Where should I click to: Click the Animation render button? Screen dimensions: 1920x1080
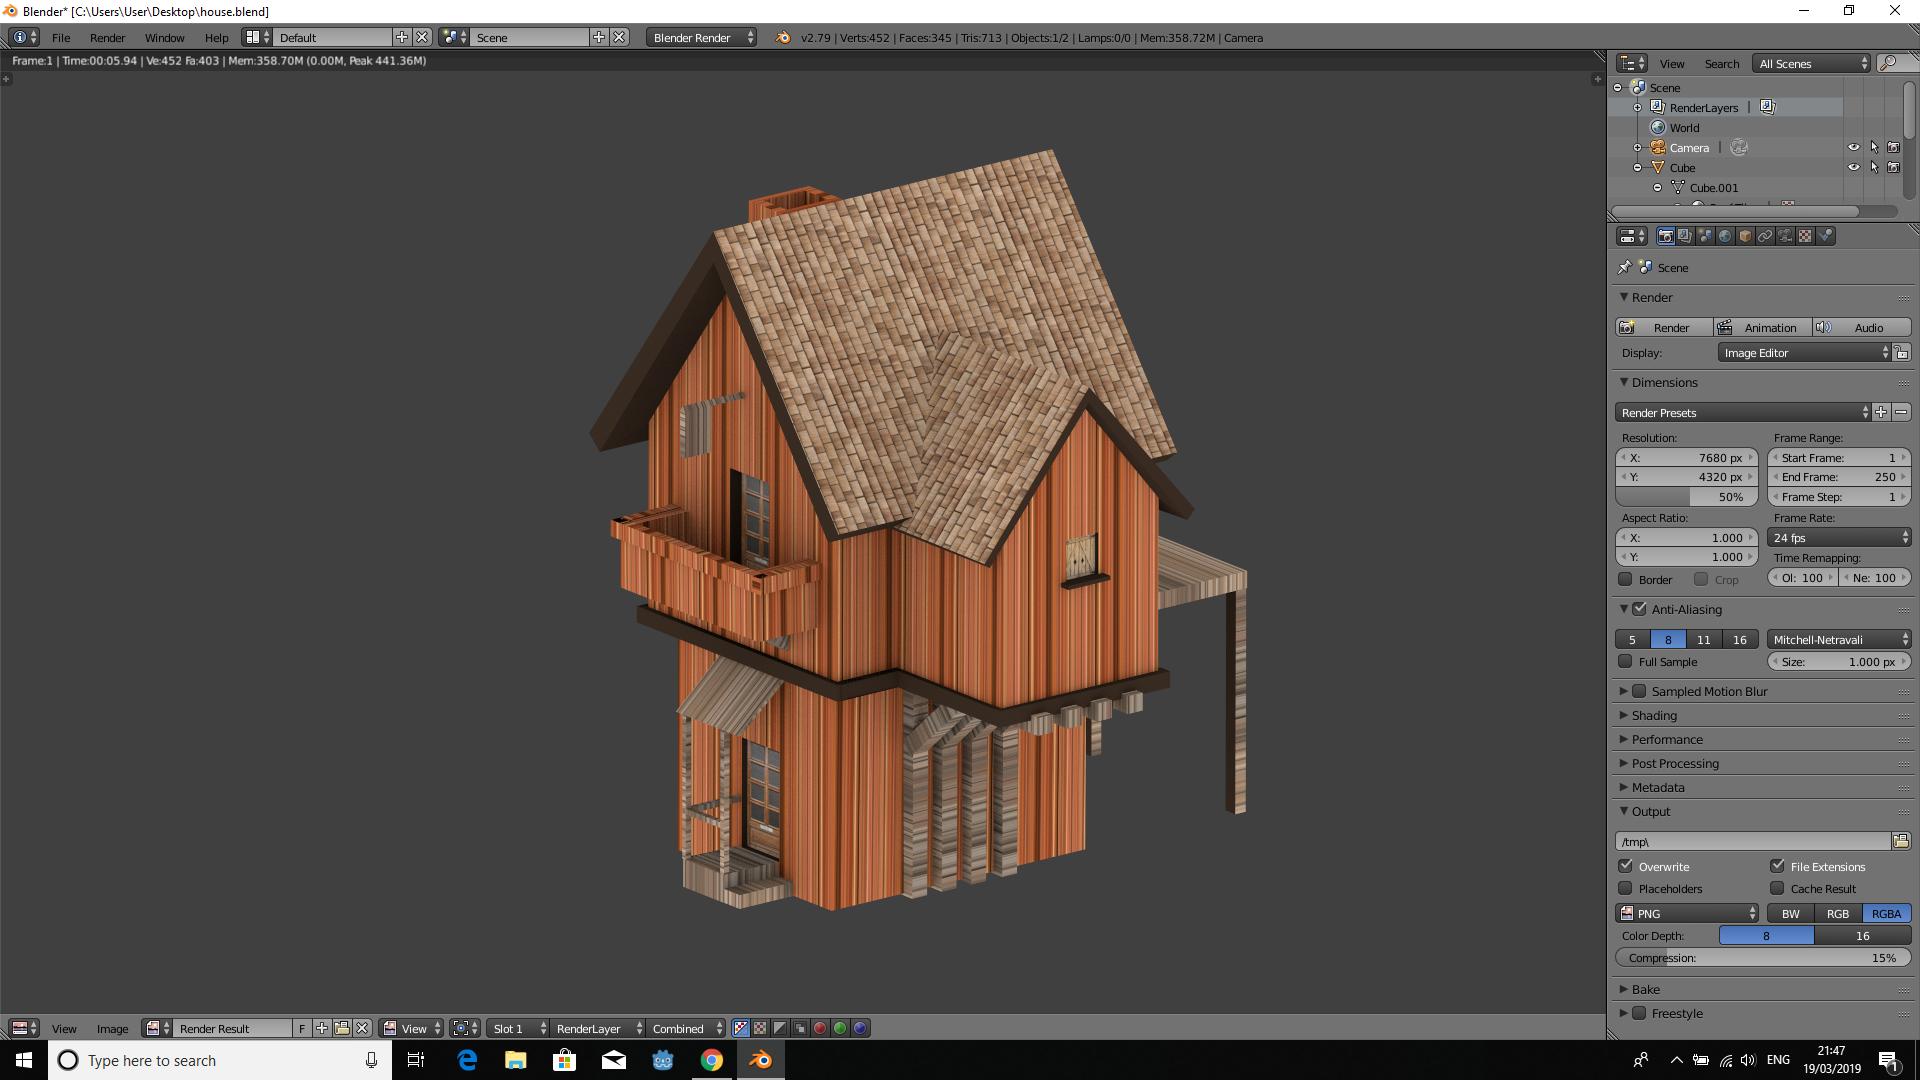(x=1763, y=327)
